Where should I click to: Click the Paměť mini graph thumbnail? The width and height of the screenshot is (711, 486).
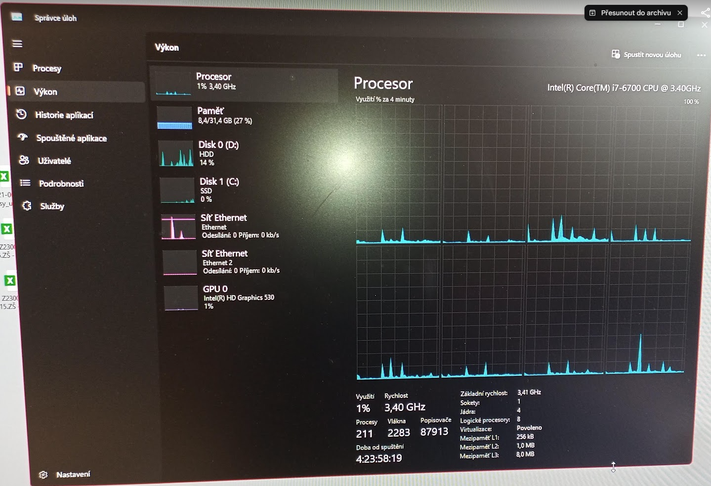(175, 117)
